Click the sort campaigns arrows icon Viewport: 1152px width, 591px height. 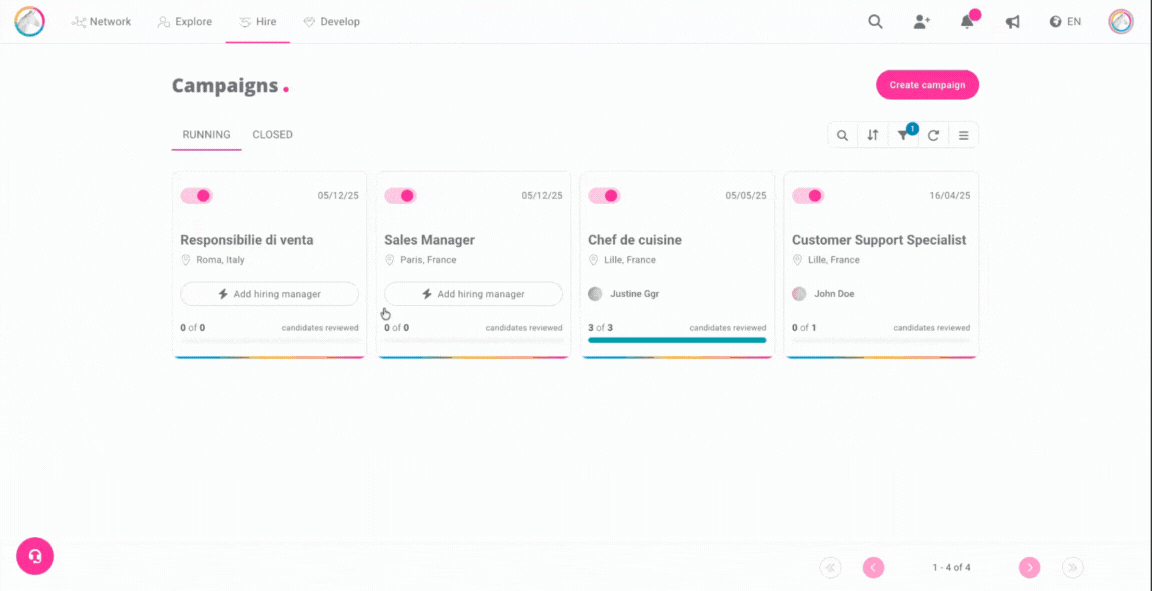click(x=873, y=135)
